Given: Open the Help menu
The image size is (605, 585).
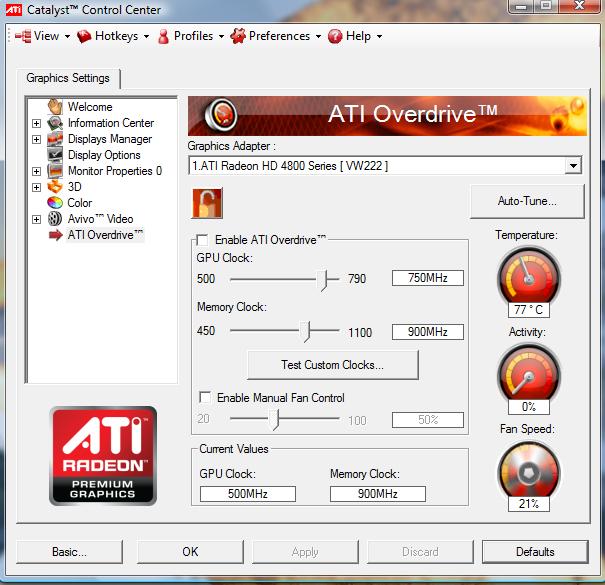Looking at the screenshot, I should (358, 36).
